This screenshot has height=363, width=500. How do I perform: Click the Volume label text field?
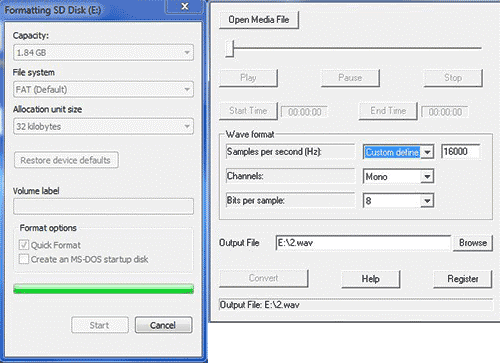point(103,206)
